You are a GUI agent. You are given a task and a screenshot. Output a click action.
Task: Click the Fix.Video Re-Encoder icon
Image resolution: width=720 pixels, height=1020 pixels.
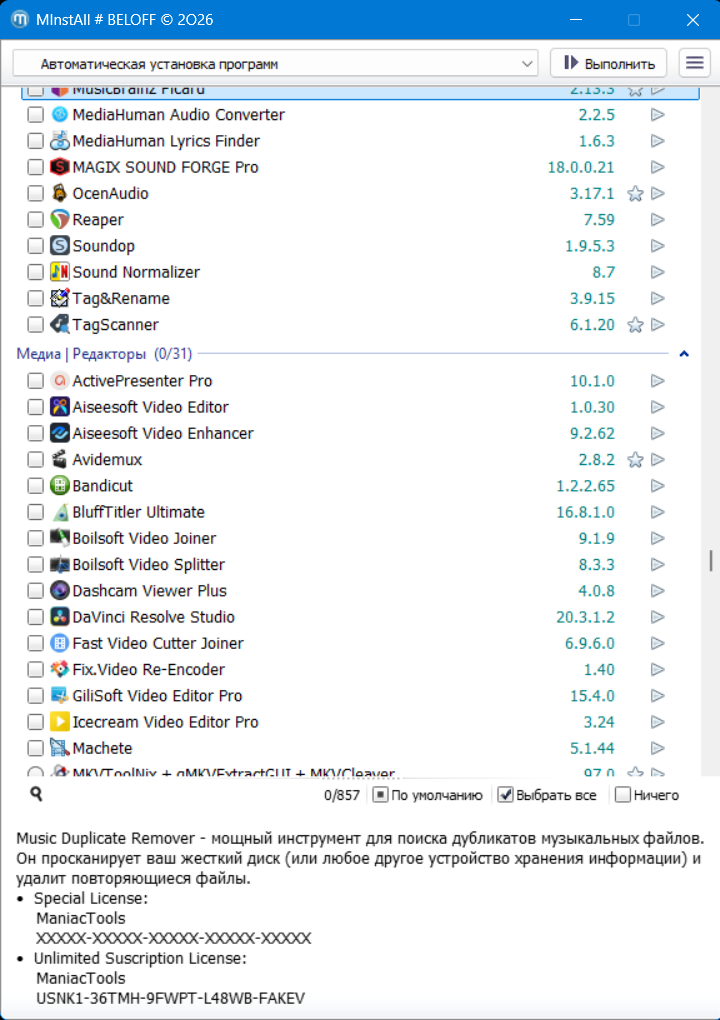tap(59, 669)
